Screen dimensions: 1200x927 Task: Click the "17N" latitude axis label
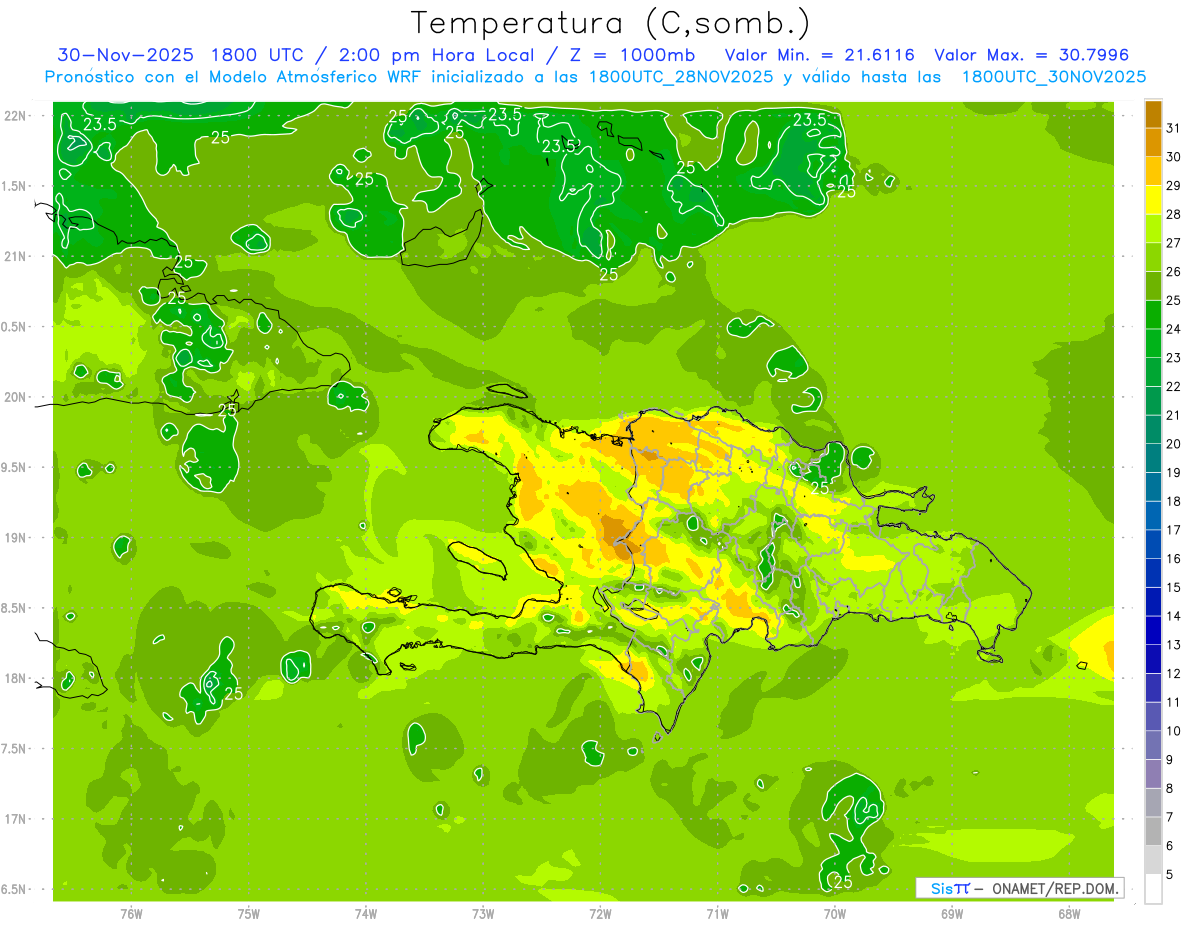pyautogui.click(x=14, y=819)
